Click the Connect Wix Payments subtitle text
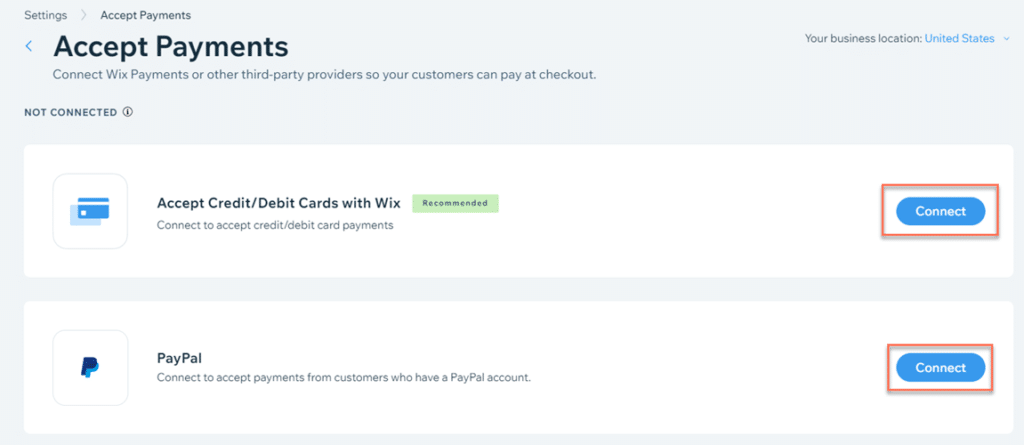Screen dimensions: 1024x445 (324, 75)
